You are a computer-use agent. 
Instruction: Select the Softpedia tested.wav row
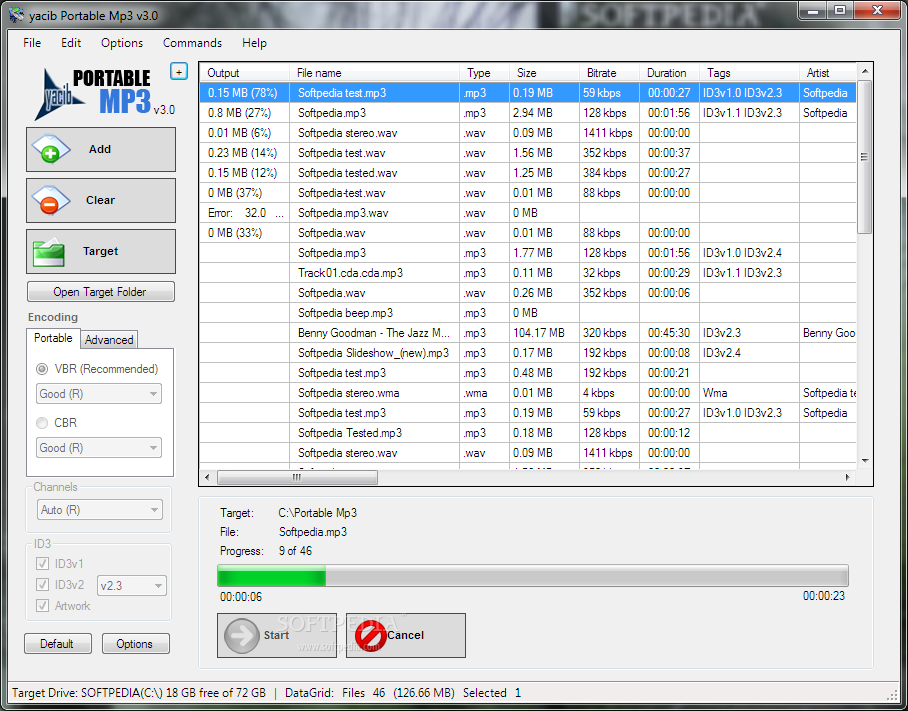click(x=528, y=173)
